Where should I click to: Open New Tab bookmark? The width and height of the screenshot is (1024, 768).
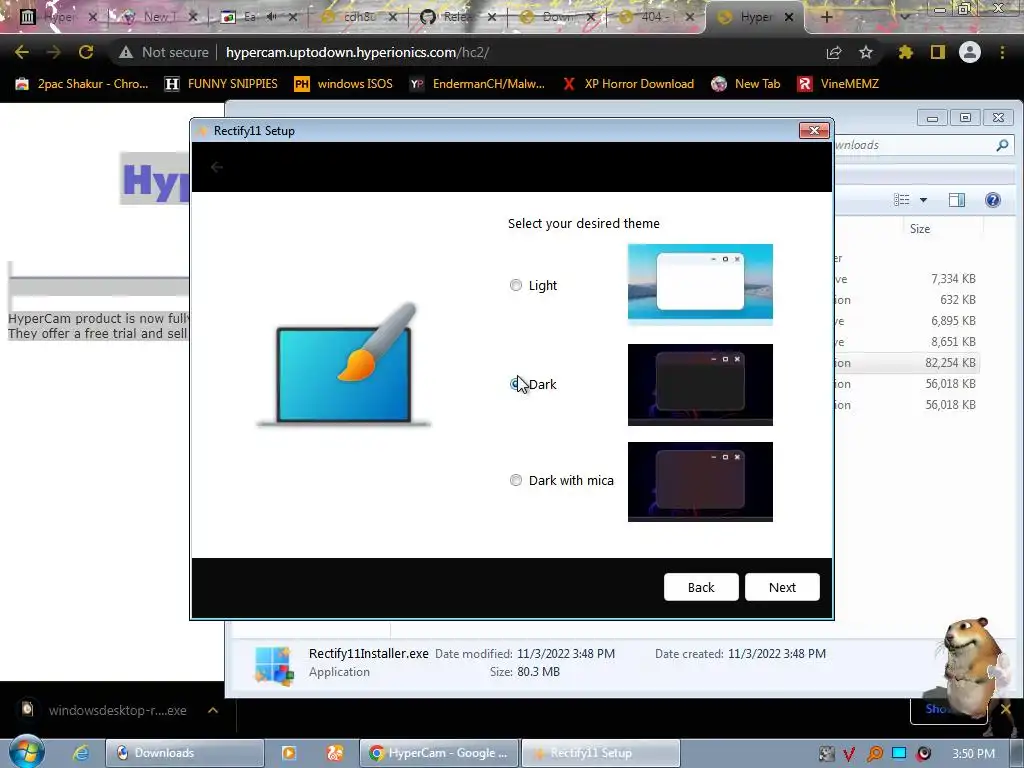point(746,84)
